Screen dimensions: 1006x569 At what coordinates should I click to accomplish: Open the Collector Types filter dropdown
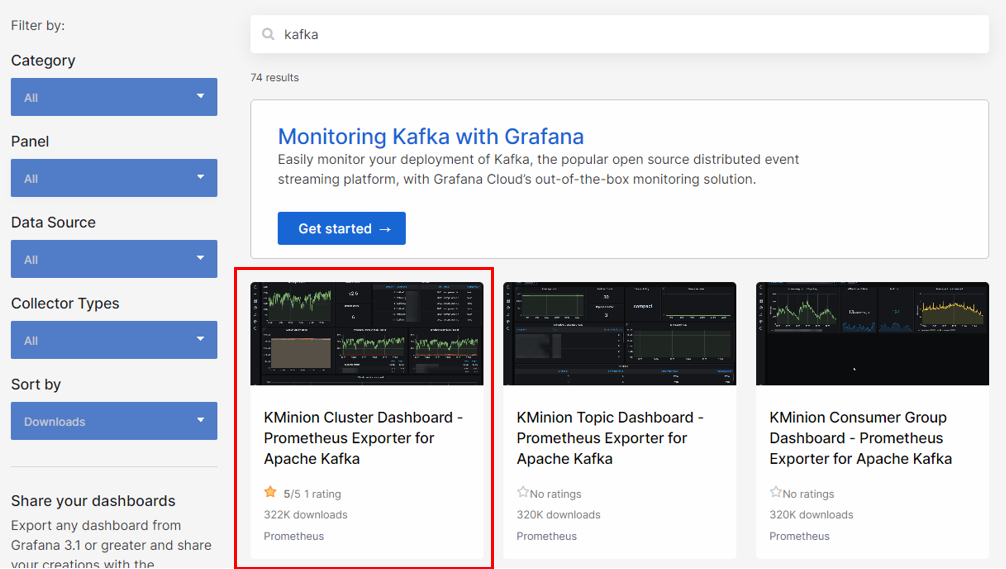pyautogui.click(x=114, y=340)
